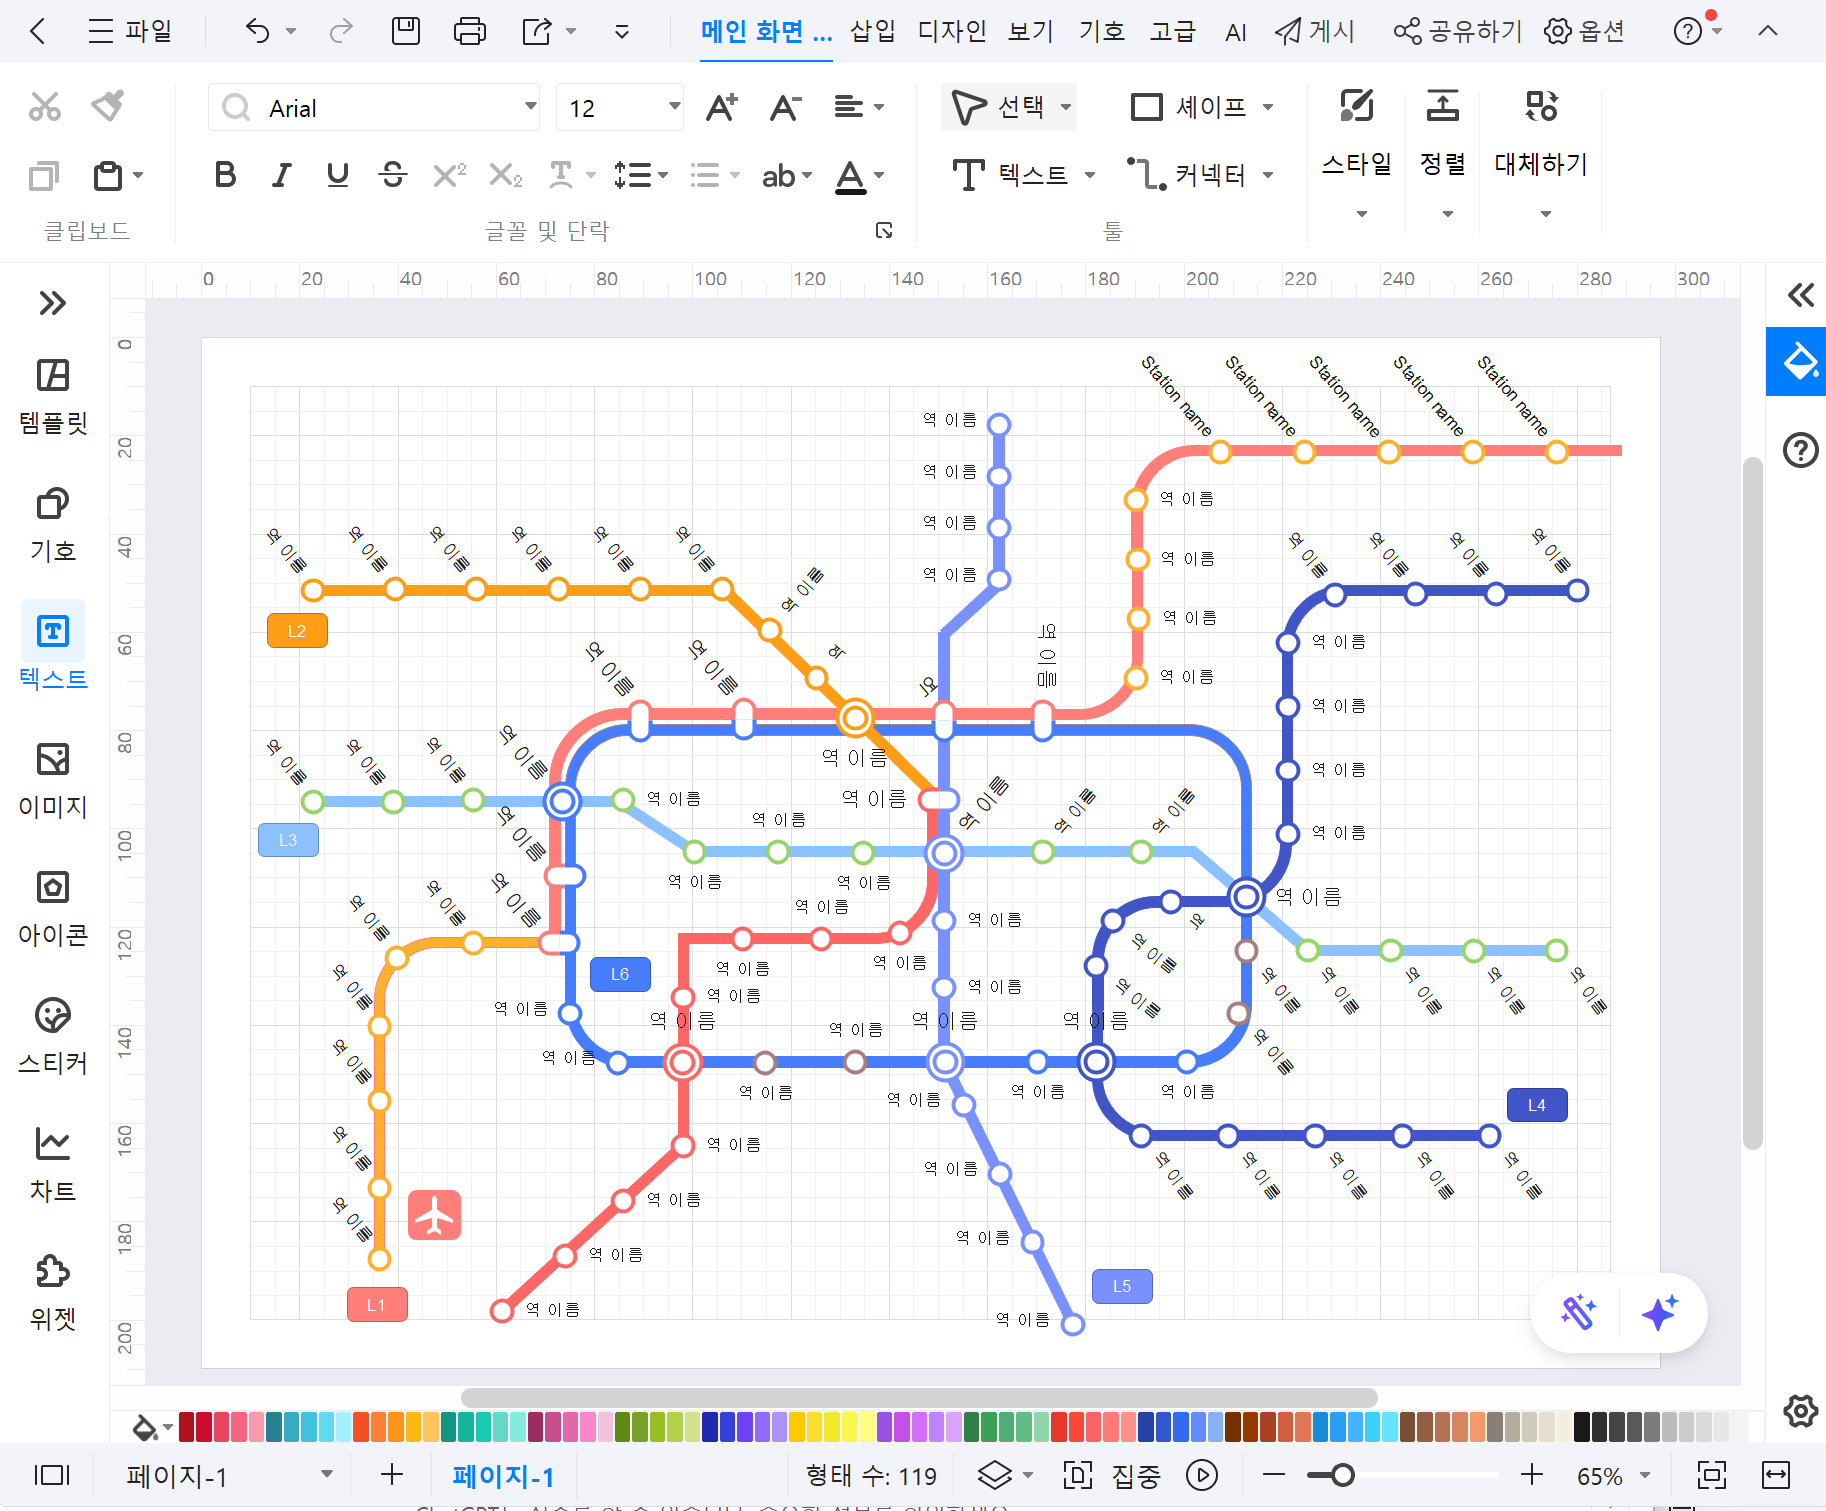Open the AI tab
This screenshot has height=1511, width=1826.
pos(1236,31)
